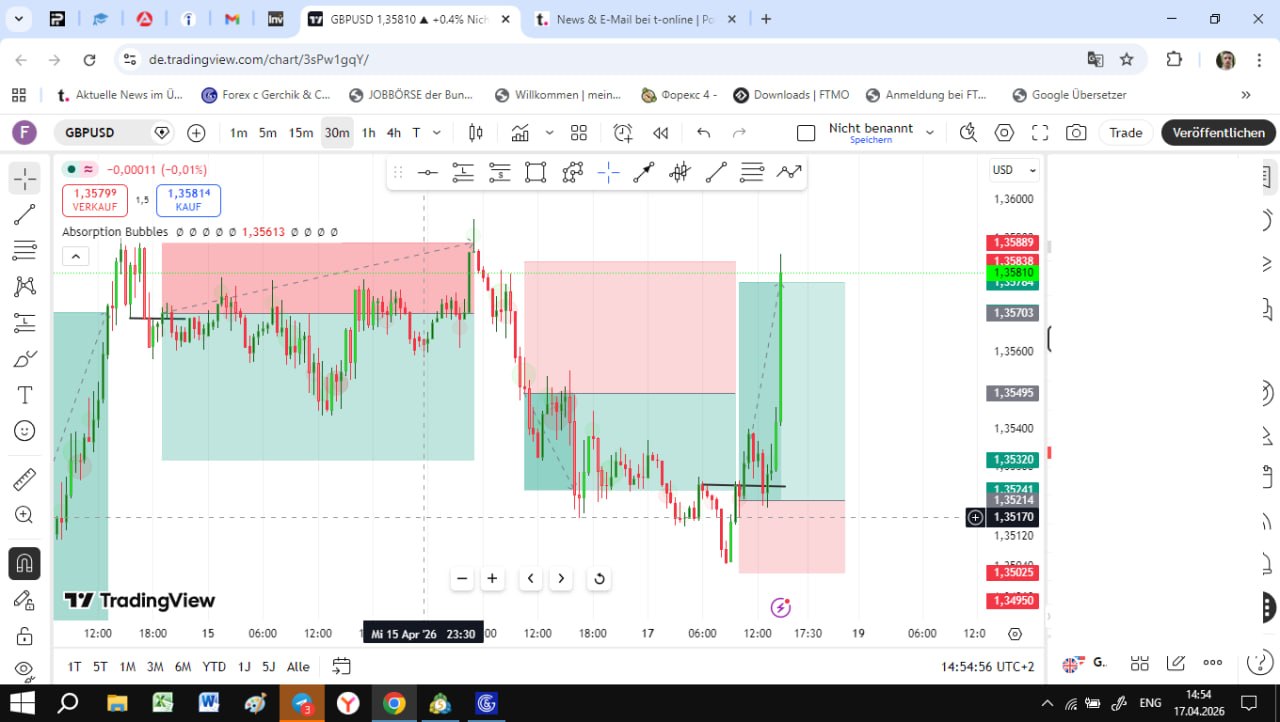1280x722 pixels.
Task: Toggle hide all drawings eye icon
Action: click(24, 668)
